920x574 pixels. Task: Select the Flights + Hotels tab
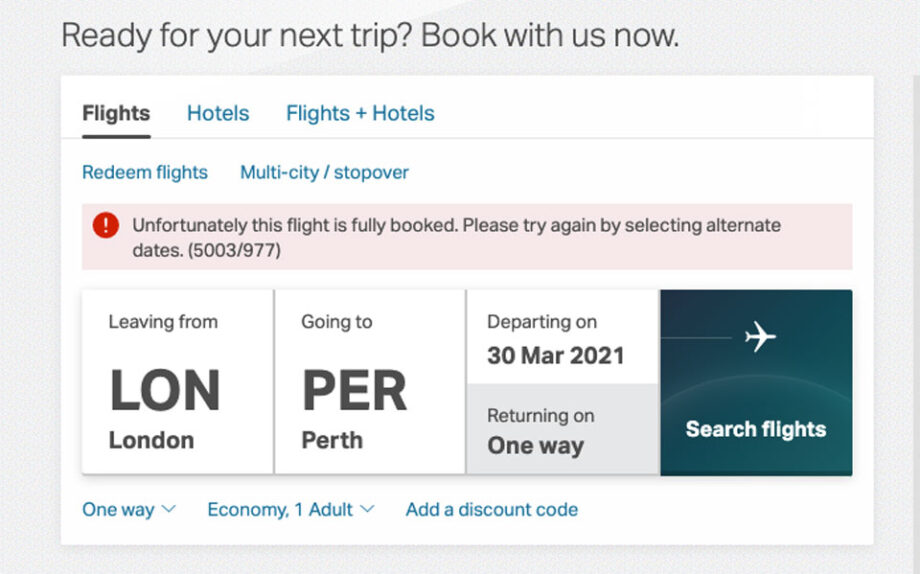[360, 114]
